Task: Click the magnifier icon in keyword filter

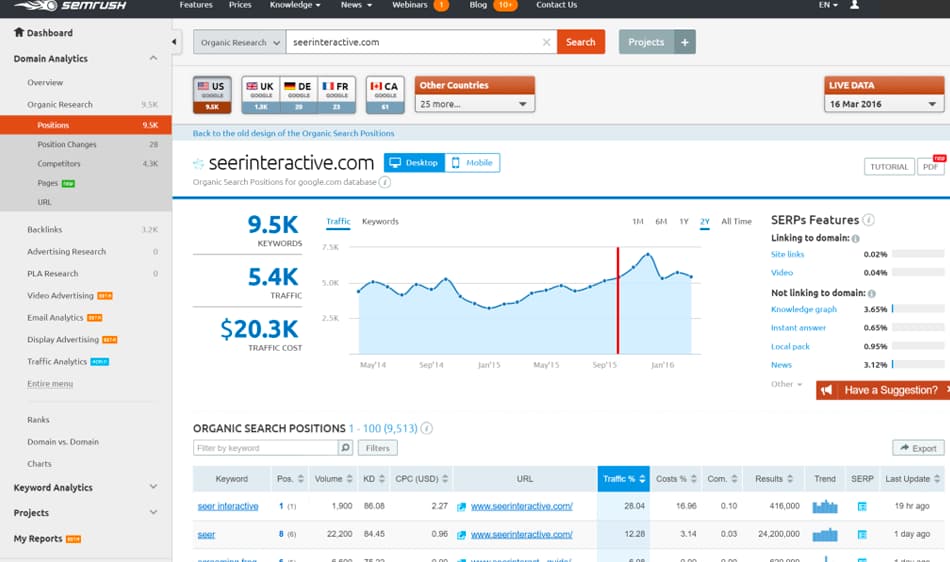Action: click(345, 448)
